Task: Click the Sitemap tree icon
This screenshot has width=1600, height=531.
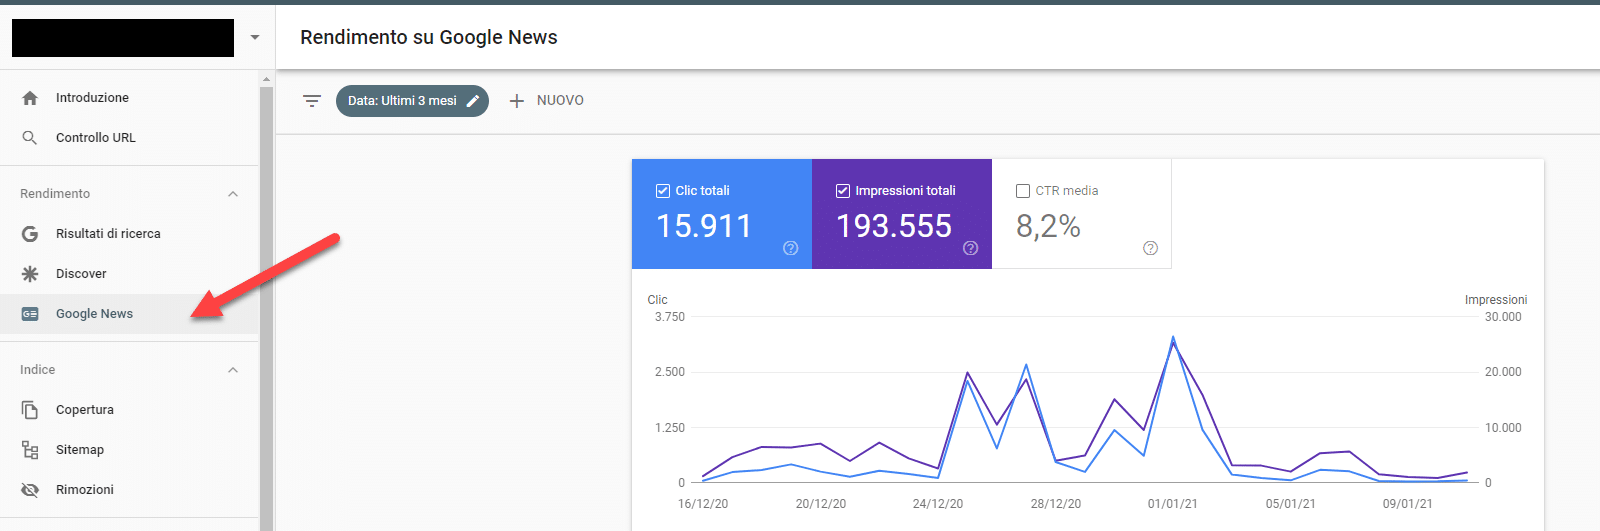Action: point(30,450)
